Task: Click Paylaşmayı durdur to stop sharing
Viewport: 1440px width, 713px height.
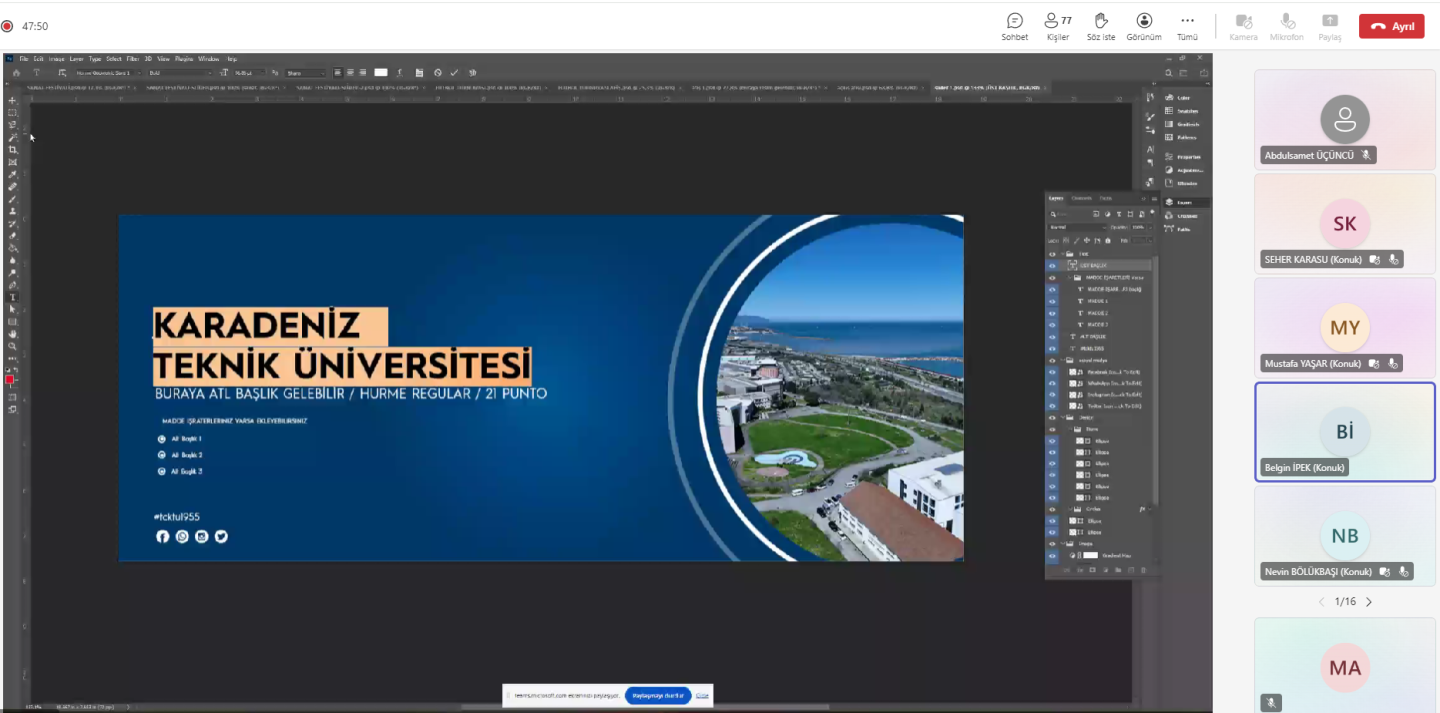Action: [658, 695]
